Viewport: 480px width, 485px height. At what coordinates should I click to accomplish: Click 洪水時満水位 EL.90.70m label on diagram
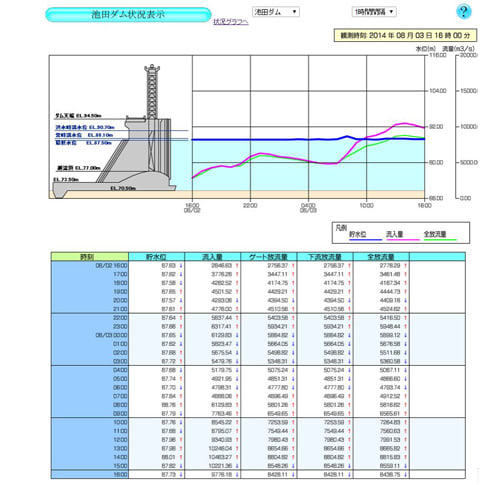85,127
